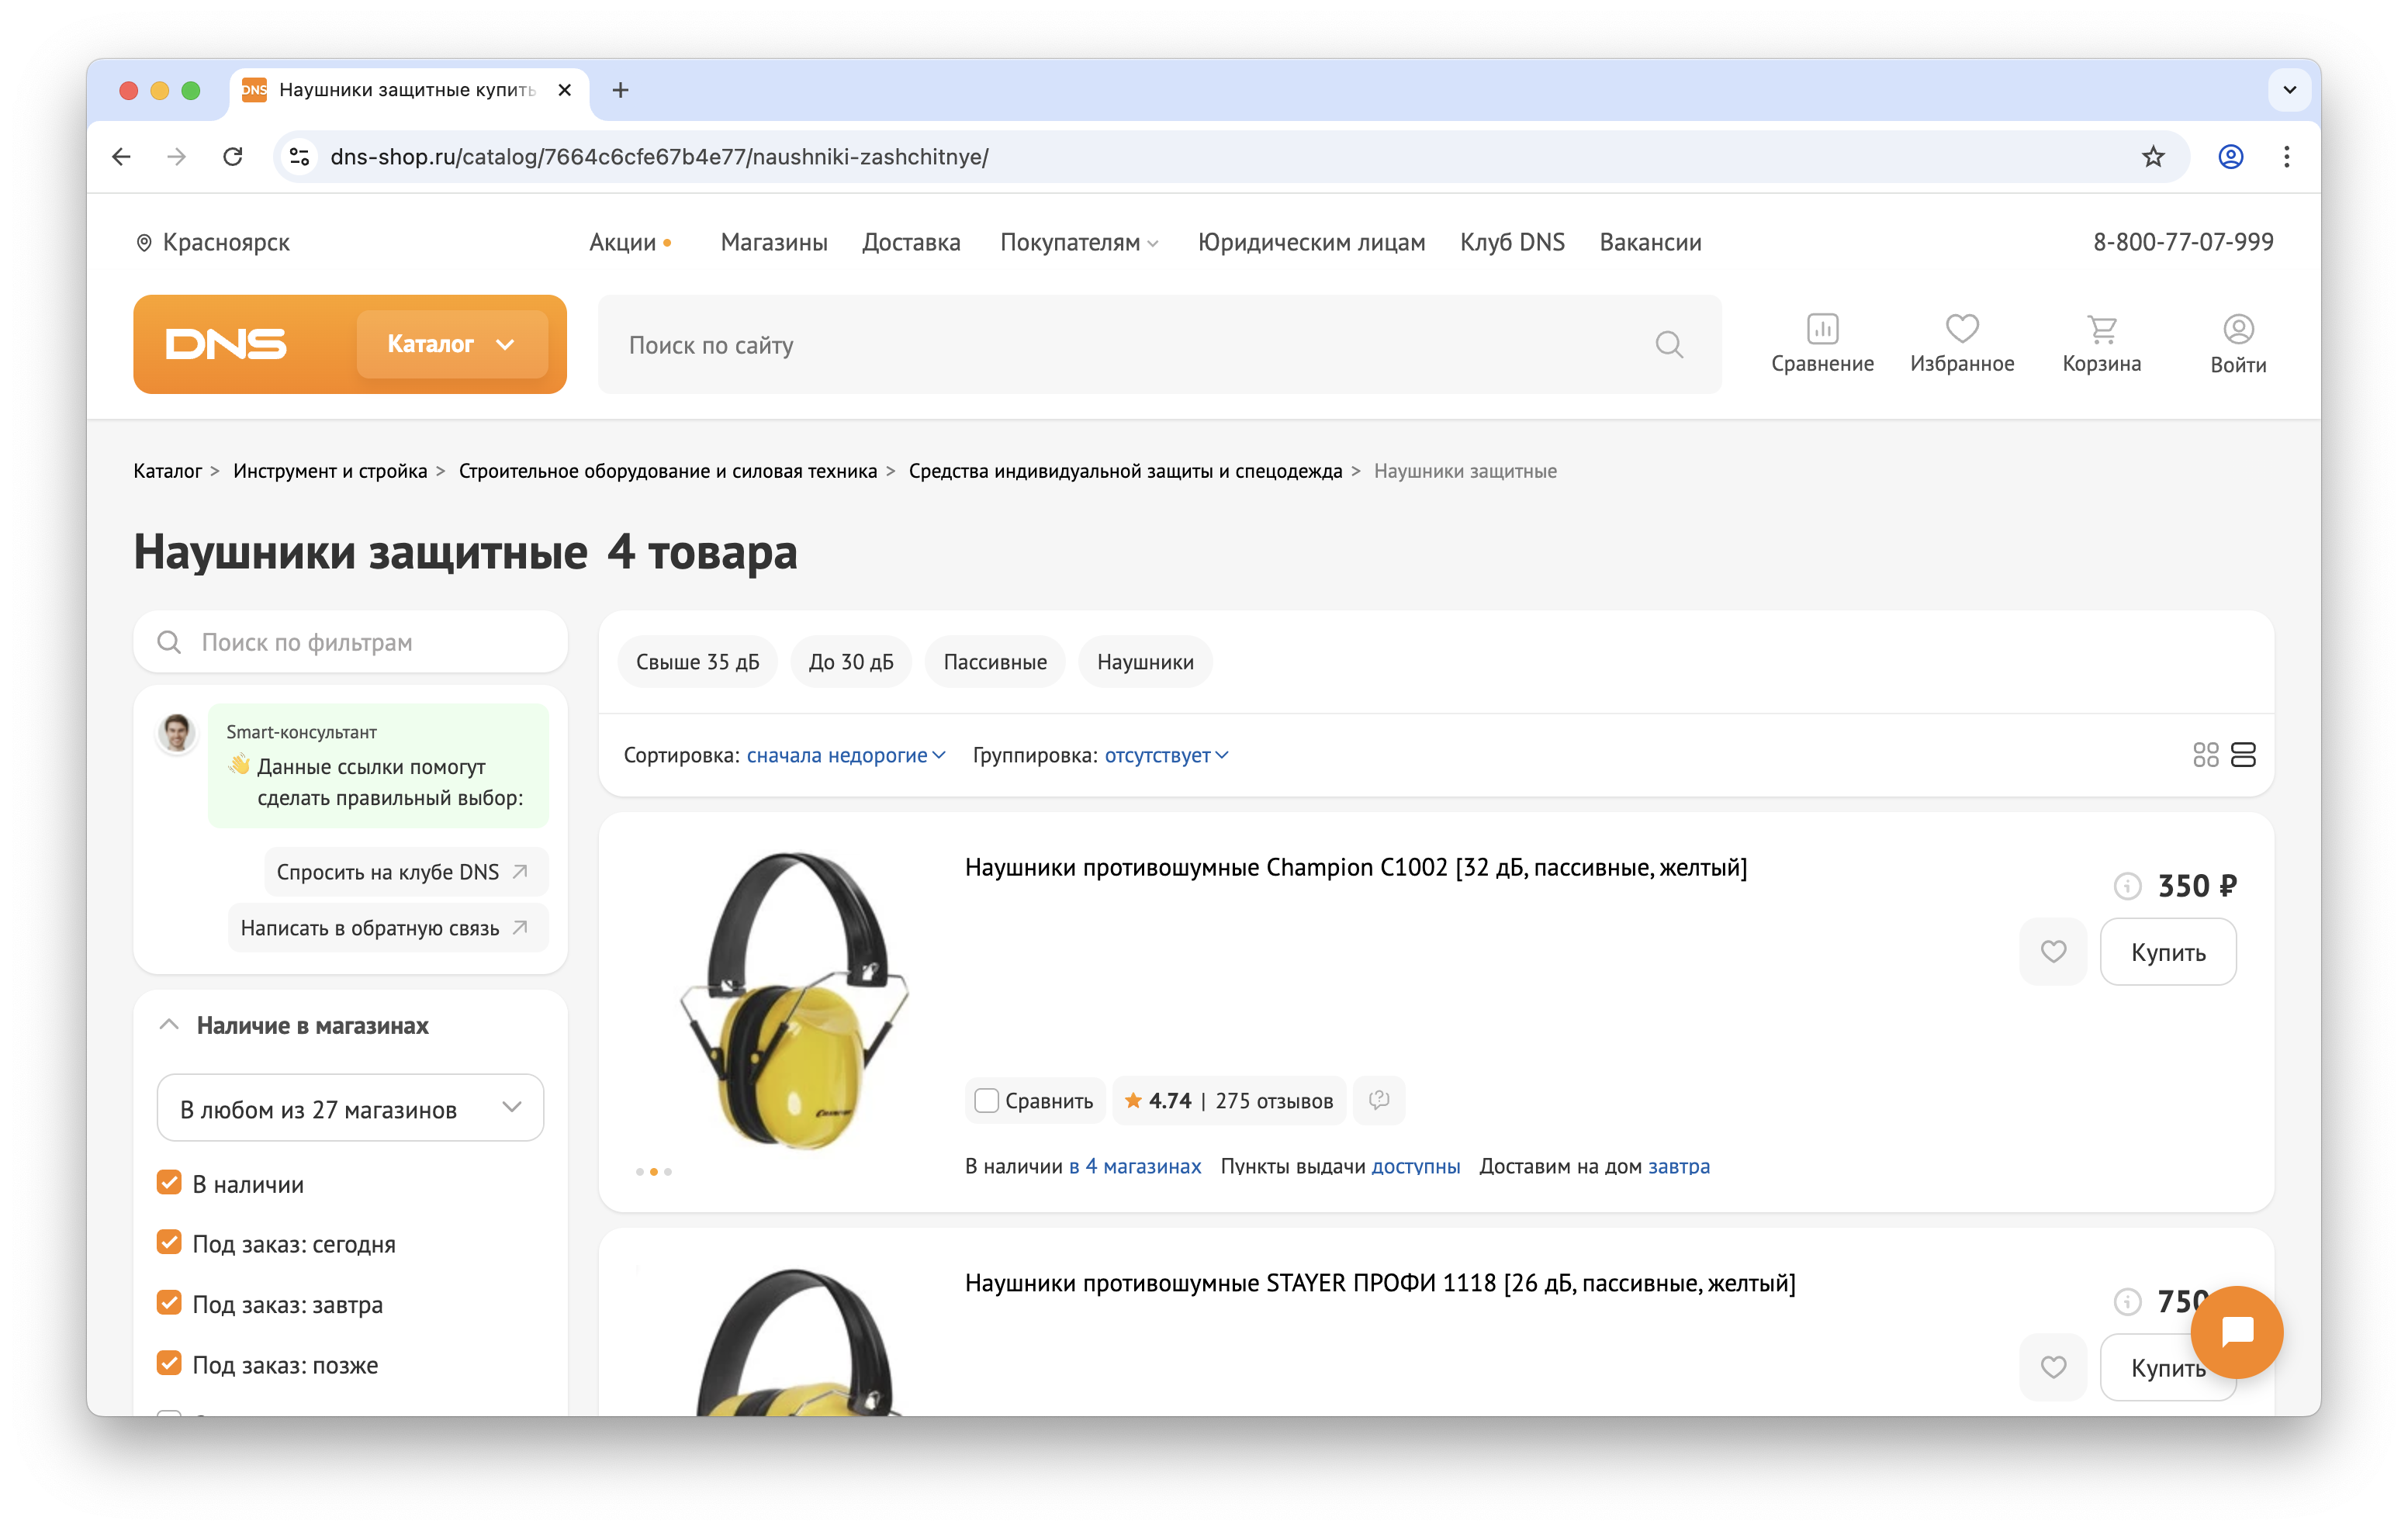This screenshot has height=1531, width=2408.
Task: Select the Красноярск city location
Action: pyautogui.click(x=212, y=242)
